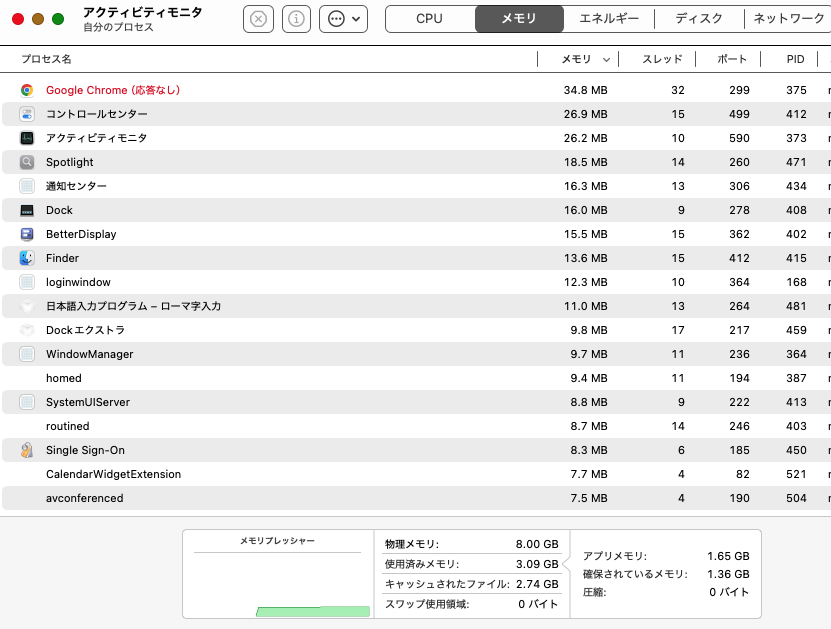
Task: Select the Single Sign-On process name
Action: coord(85,450)
